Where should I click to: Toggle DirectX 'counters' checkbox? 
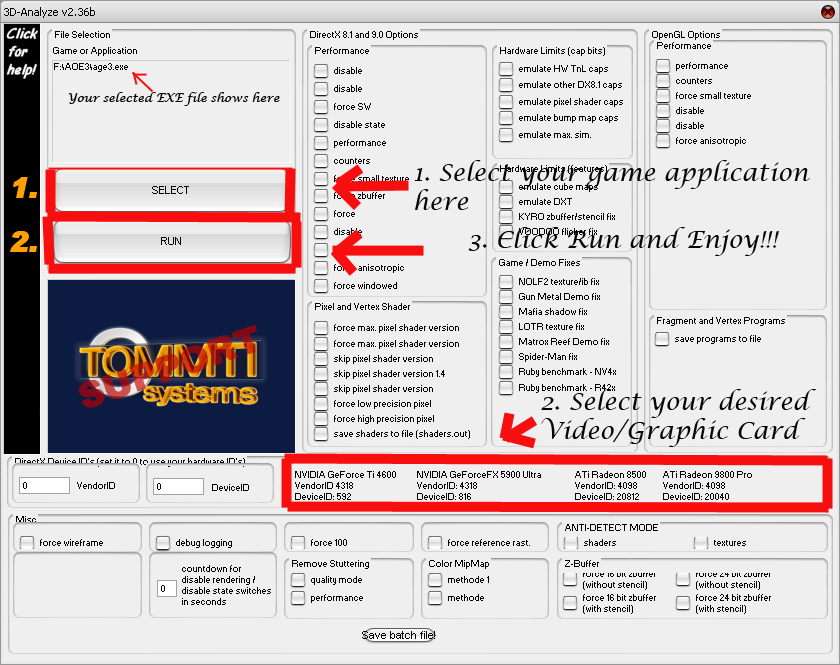[x=321, y=160]
